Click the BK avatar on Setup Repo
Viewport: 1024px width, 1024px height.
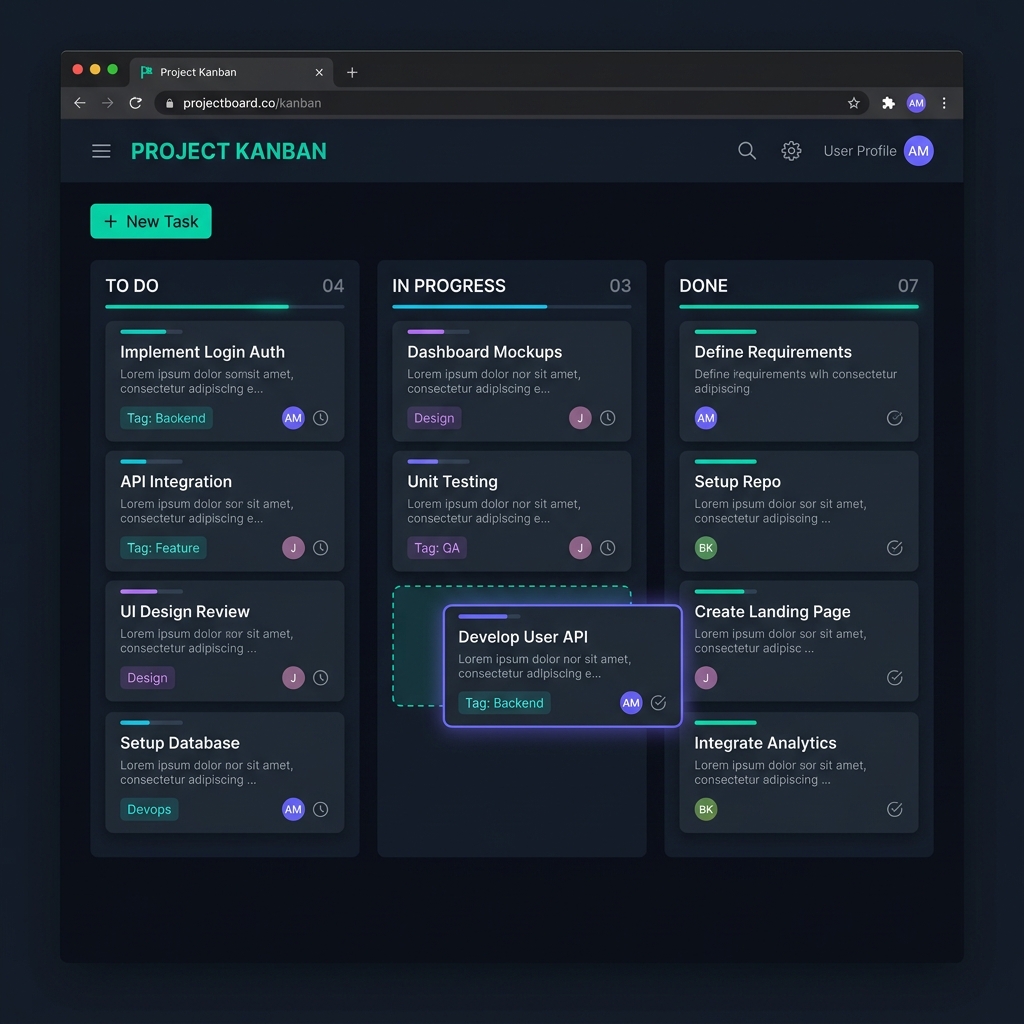coord(705,548)
